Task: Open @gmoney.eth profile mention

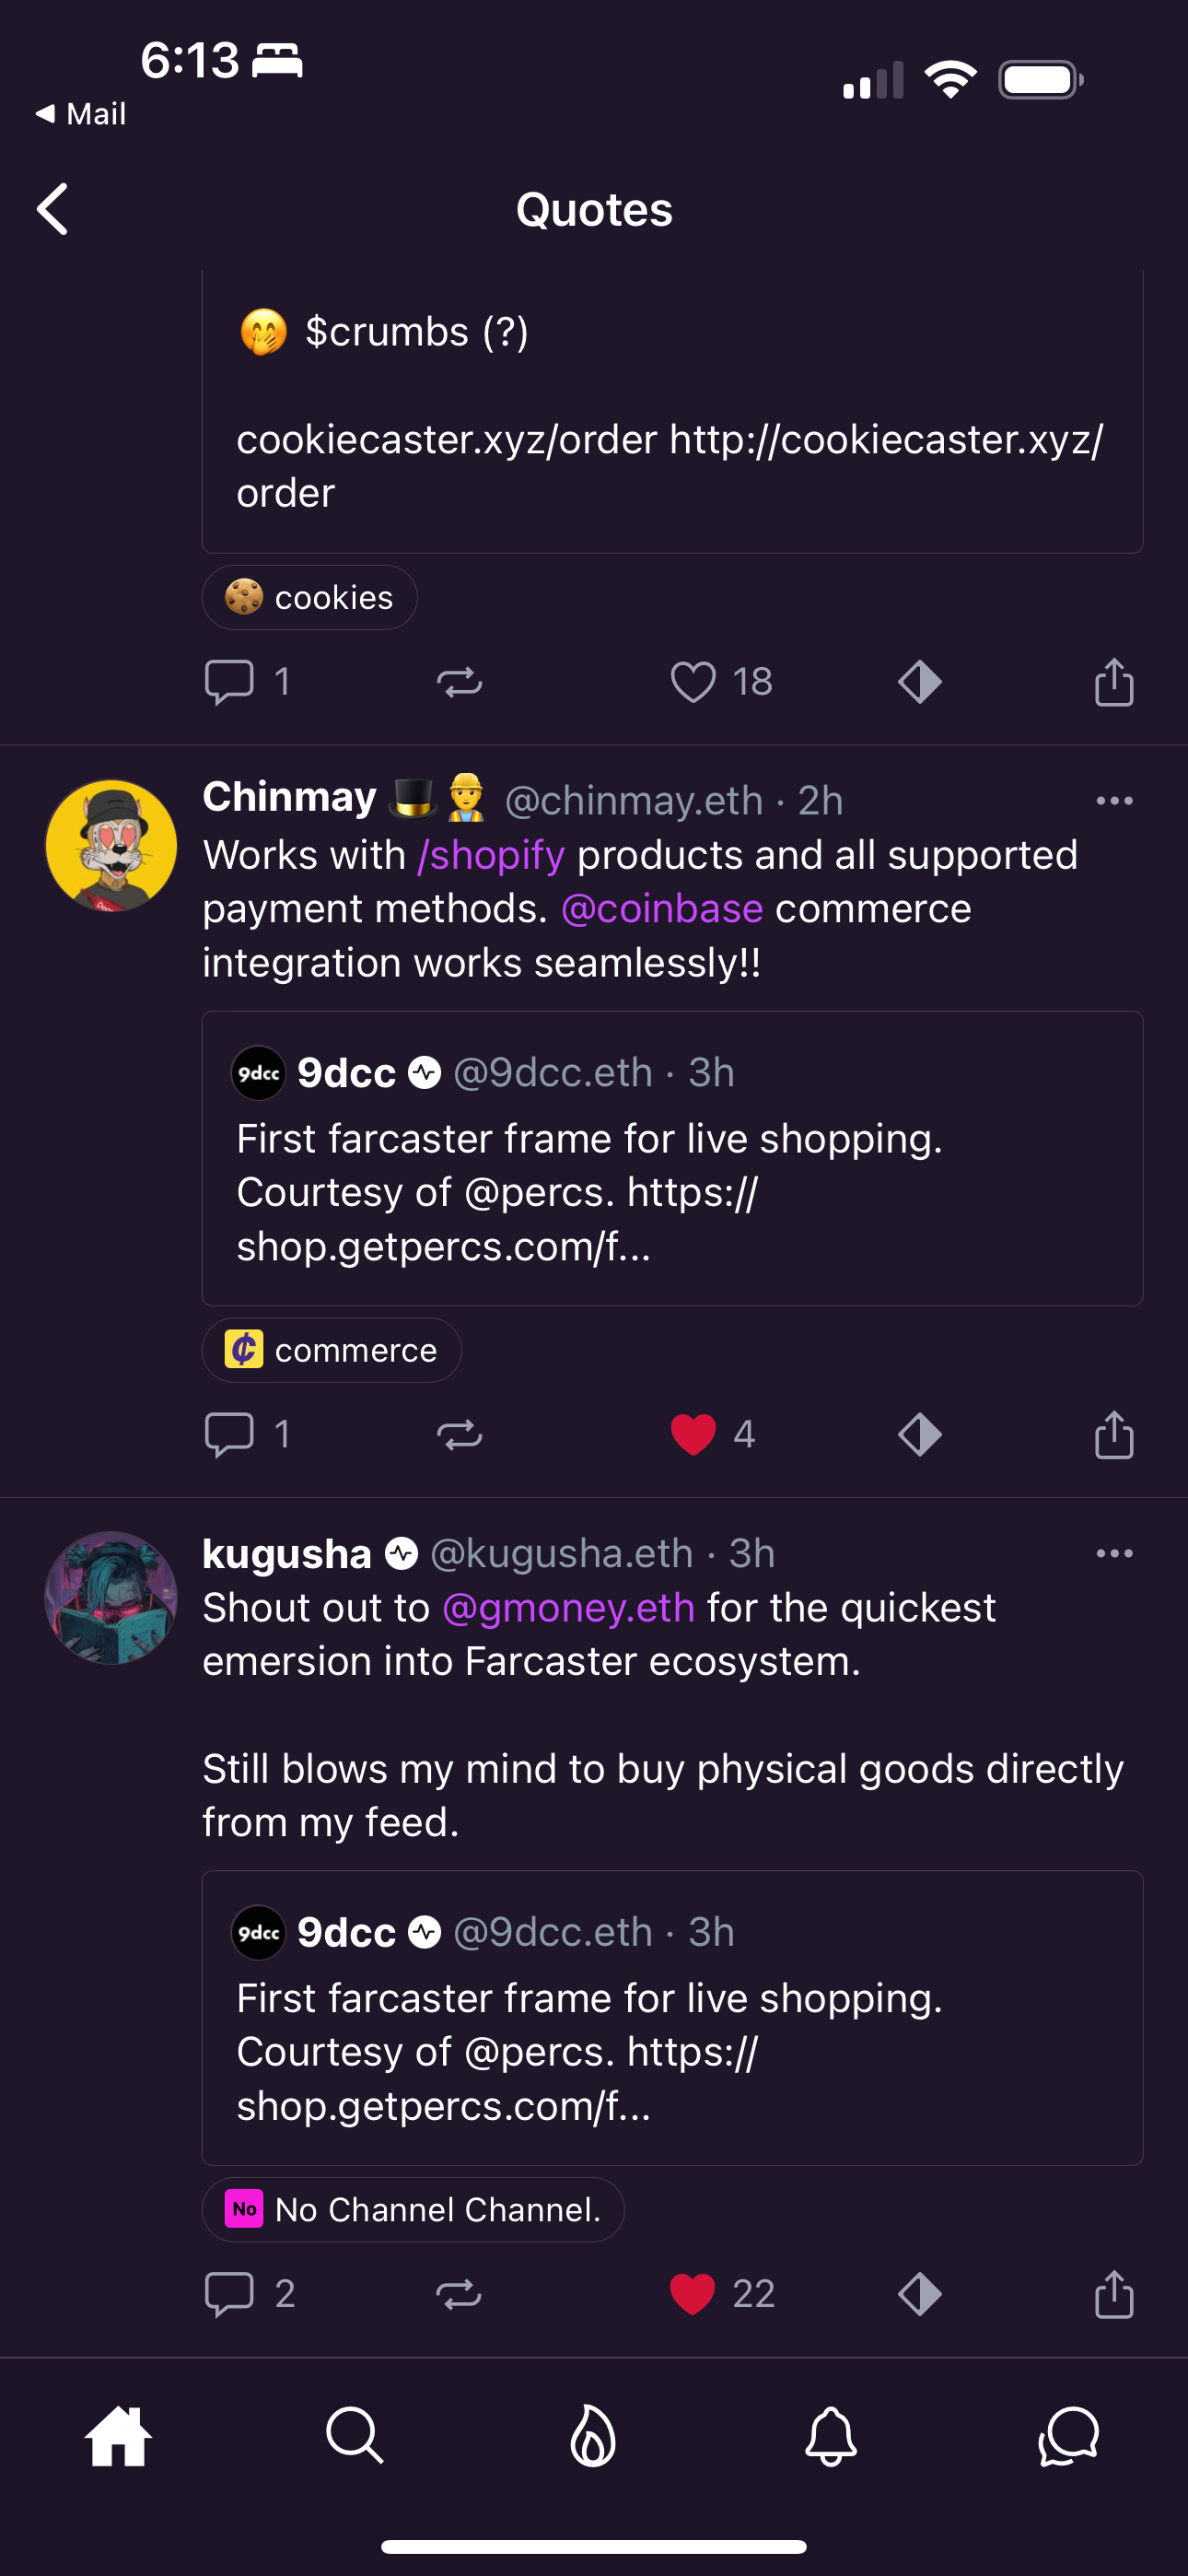Action: [x=568, y=1608]
